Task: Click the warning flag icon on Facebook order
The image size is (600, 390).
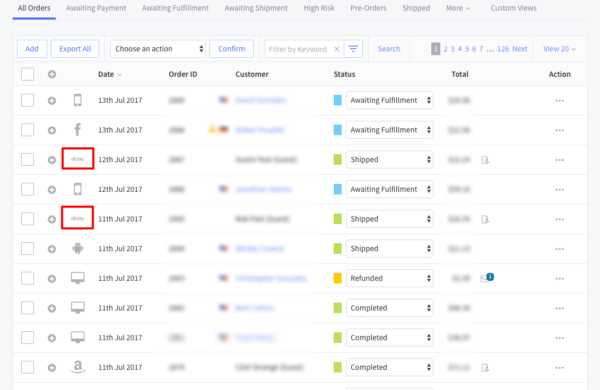Action: click(x=212, y=130)
